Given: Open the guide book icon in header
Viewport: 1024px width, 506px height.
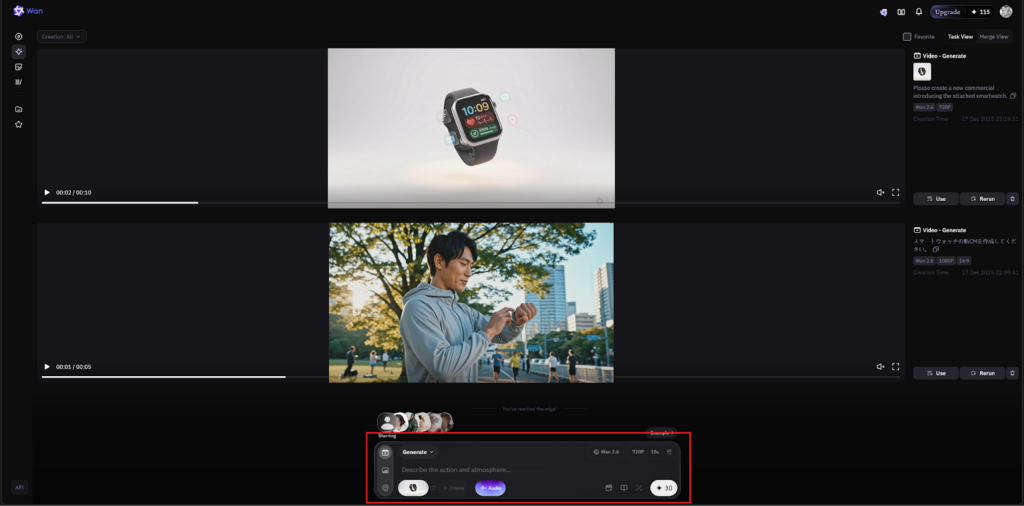Looking at the screenshot, I should pos(901,12).
